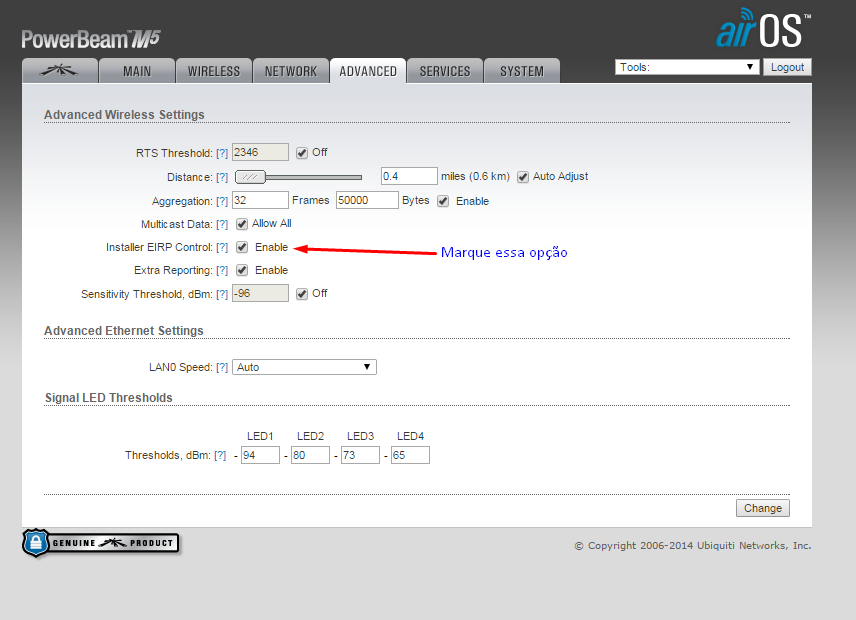Click the Ubiquiti Networks copyright text
Screen dimensions: 856x620
693,545
